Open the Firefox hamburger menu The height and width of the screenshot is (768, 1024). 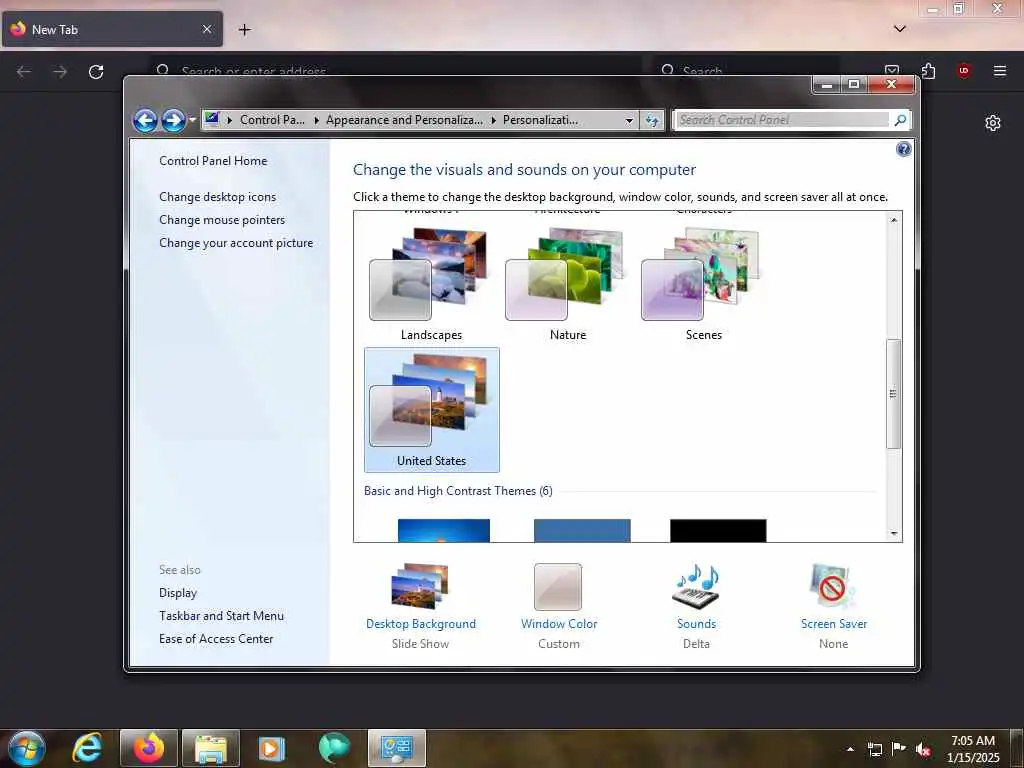click(999, 71)
